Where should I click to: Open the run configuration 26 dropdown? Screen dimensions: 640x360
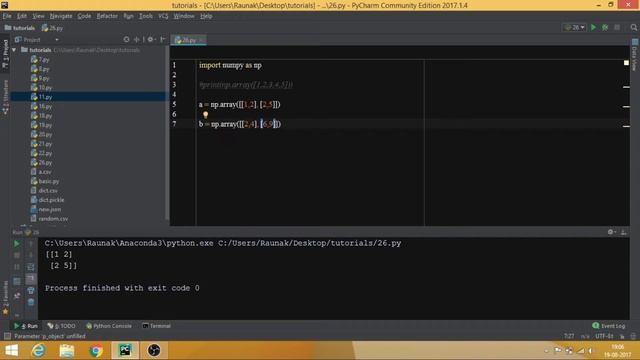coord(575,27)
